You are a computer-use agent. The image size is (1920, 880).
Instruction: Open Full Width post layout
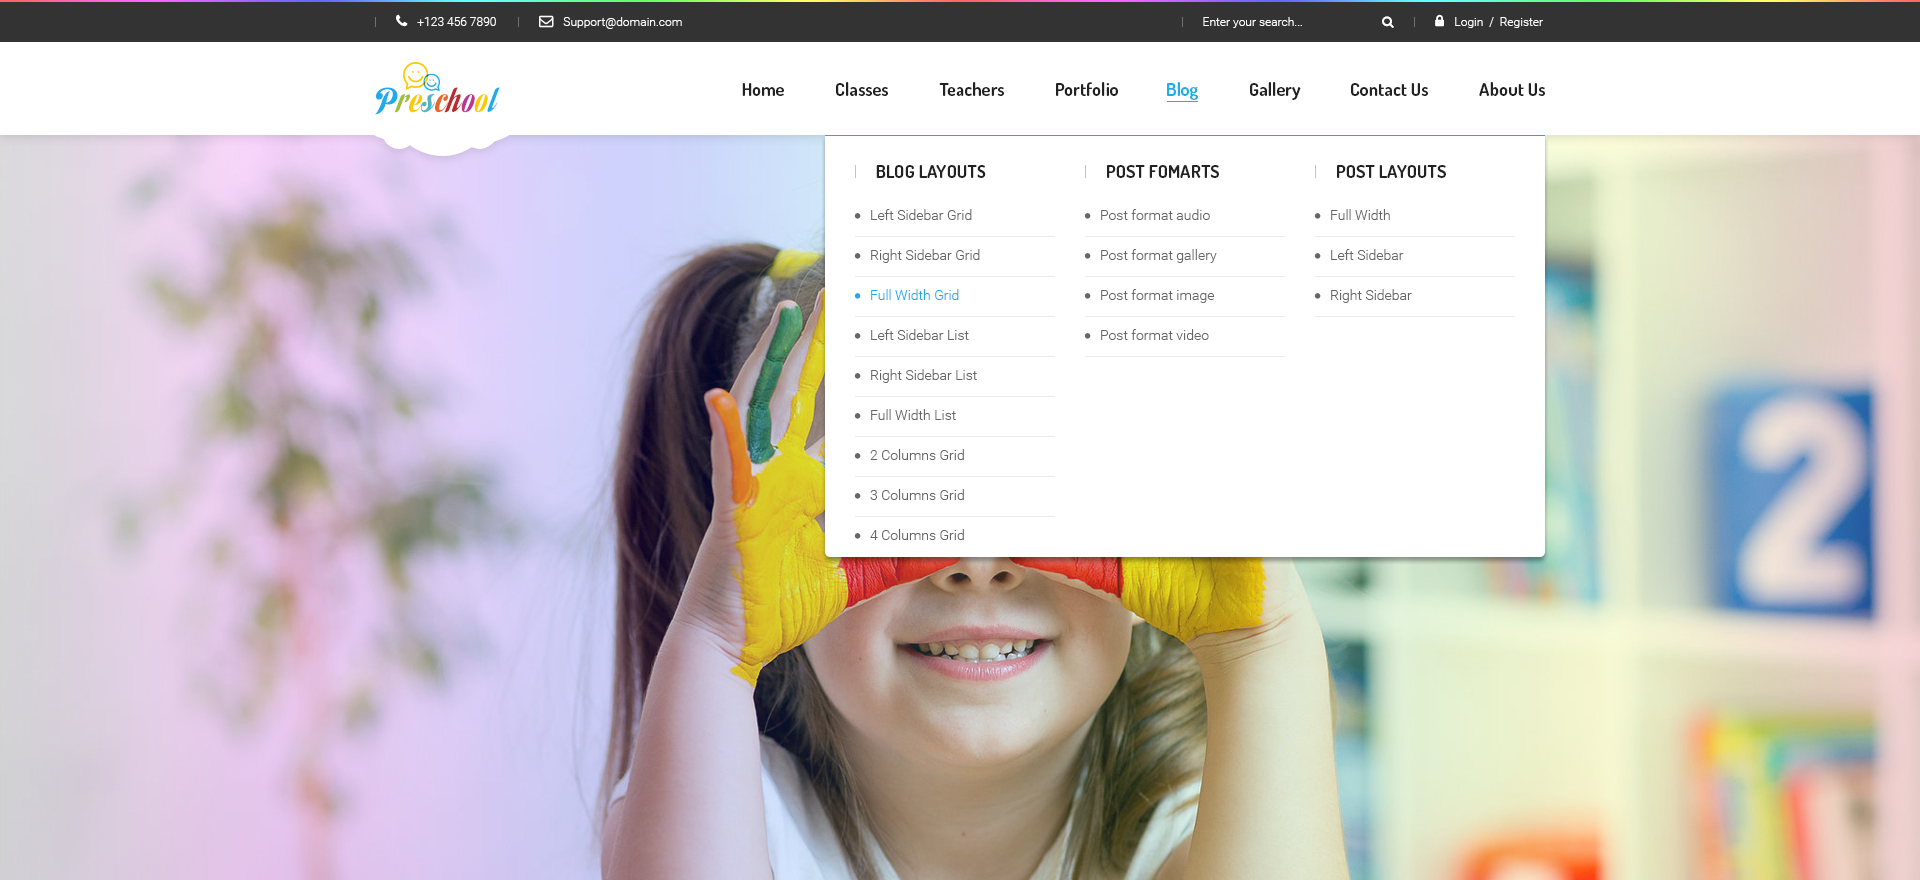1360,215
